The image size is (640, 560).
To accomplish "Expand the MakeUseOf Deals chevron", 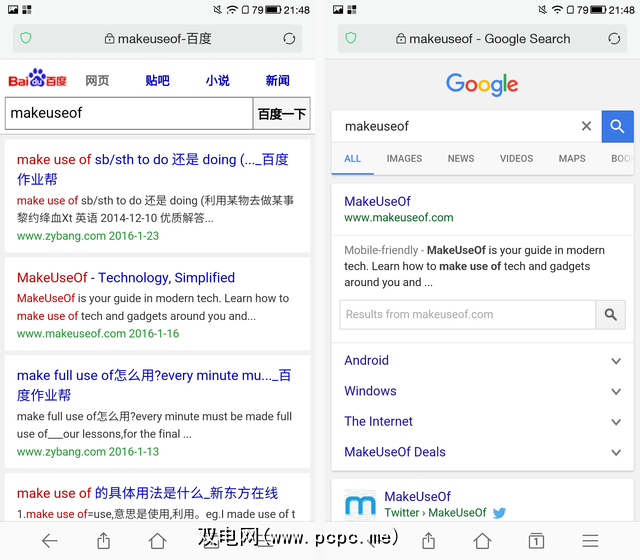I will click(616, 452).
